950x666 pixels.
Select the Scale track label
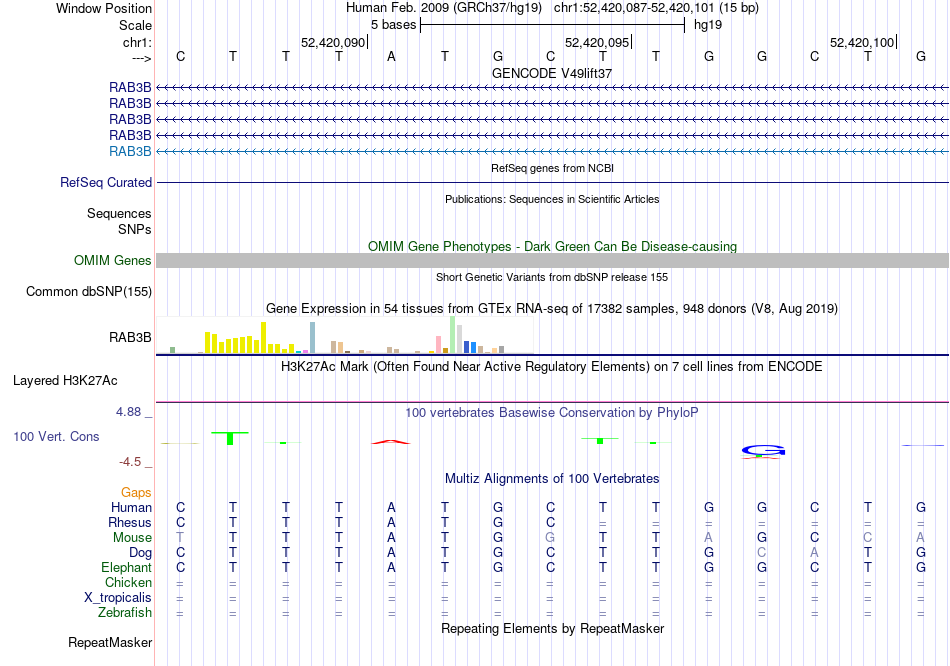tap(135, 25)
